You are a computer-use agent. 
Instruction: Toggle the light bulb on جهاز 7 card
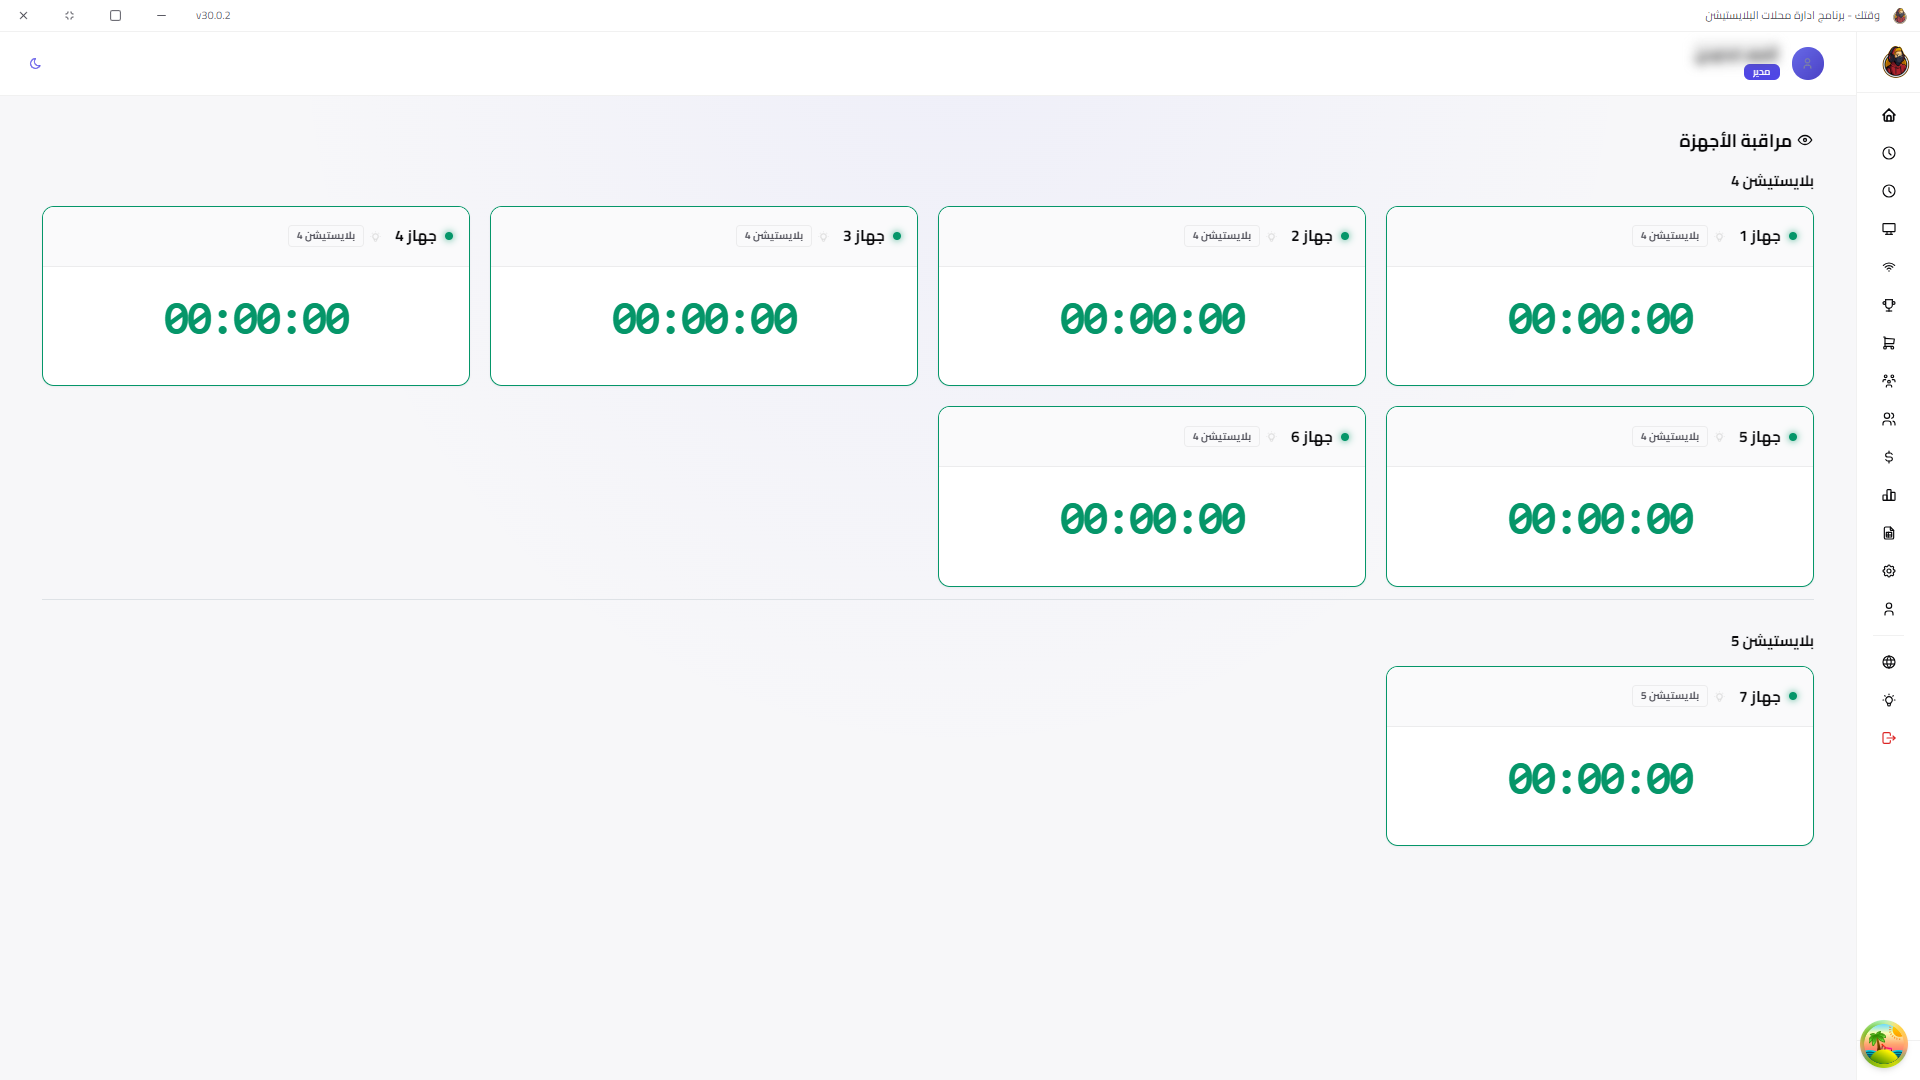(x=1720, y=697)
